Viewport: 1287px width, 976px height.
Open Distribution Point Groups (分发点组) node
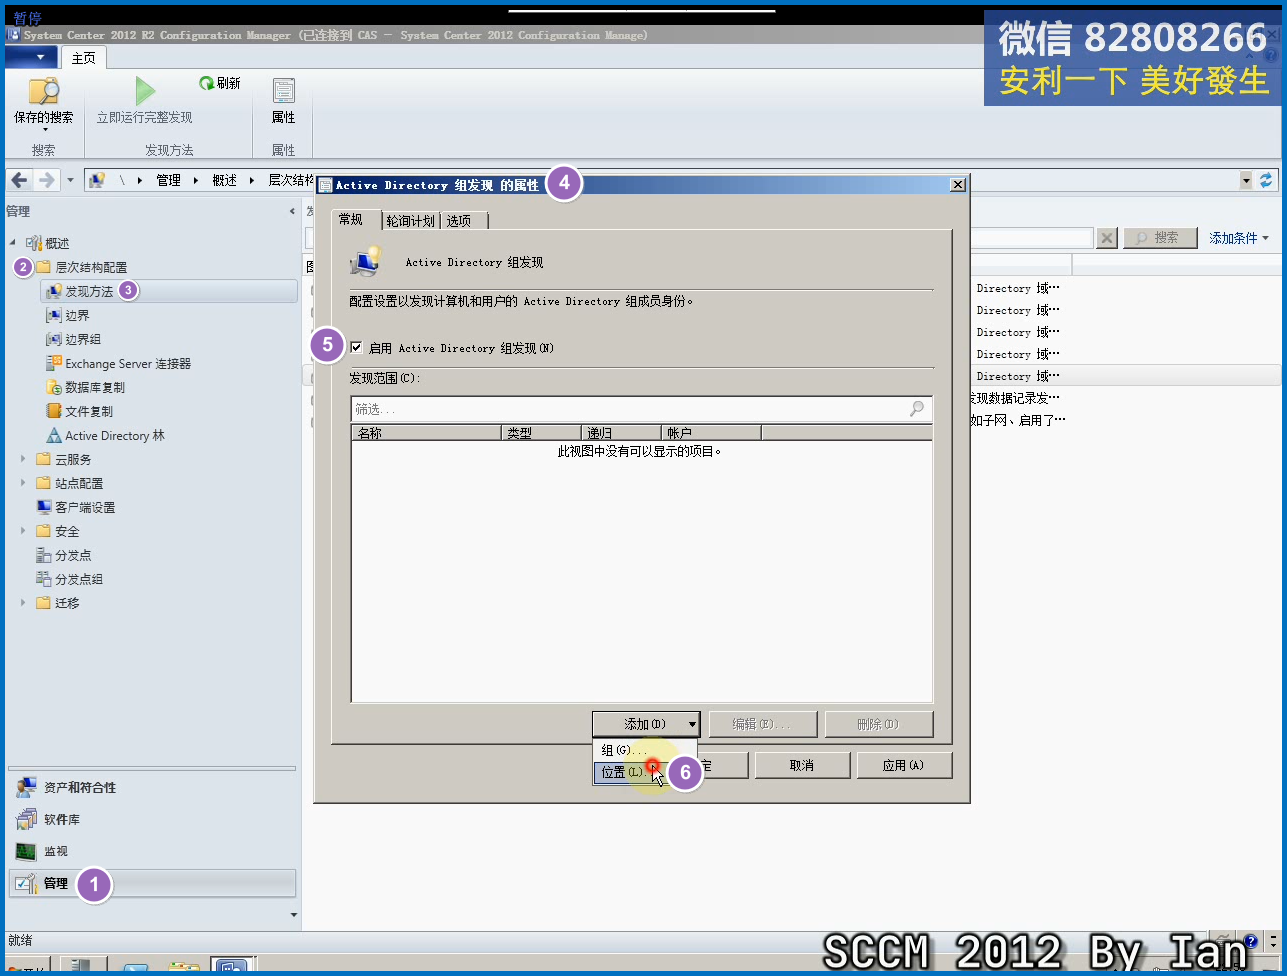click(79, 580)
